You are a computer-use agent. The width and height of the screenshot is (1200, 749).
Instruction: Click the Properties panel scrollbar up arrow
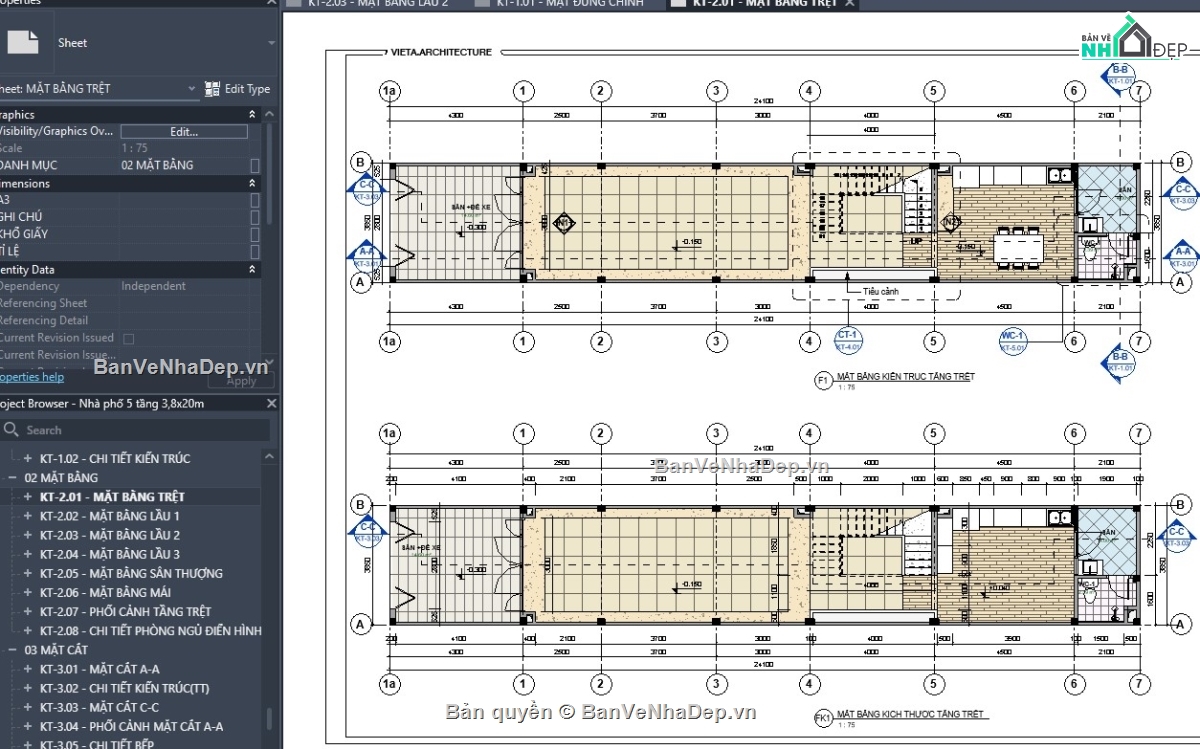[268, 115]
